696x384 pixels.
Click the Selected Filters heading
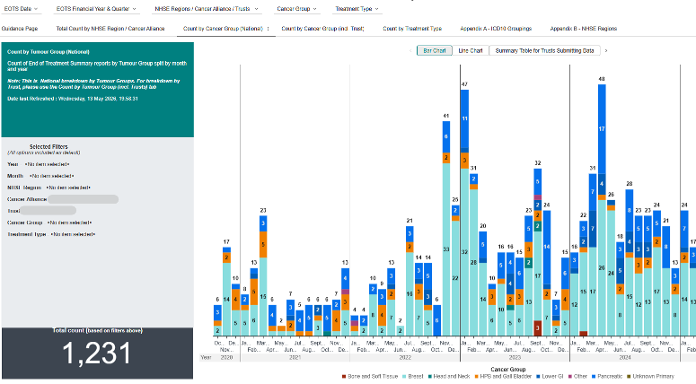48,146
